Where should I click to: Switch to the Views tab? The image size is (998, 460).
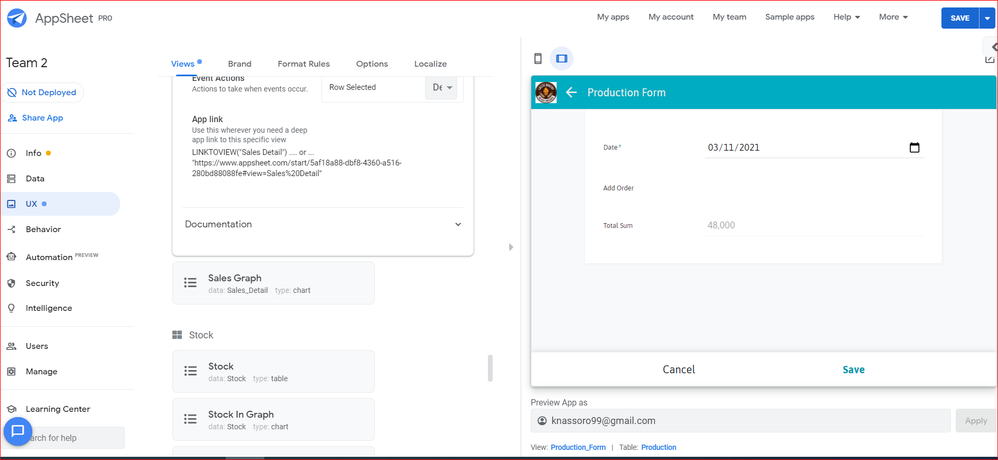tap(183, 64)
